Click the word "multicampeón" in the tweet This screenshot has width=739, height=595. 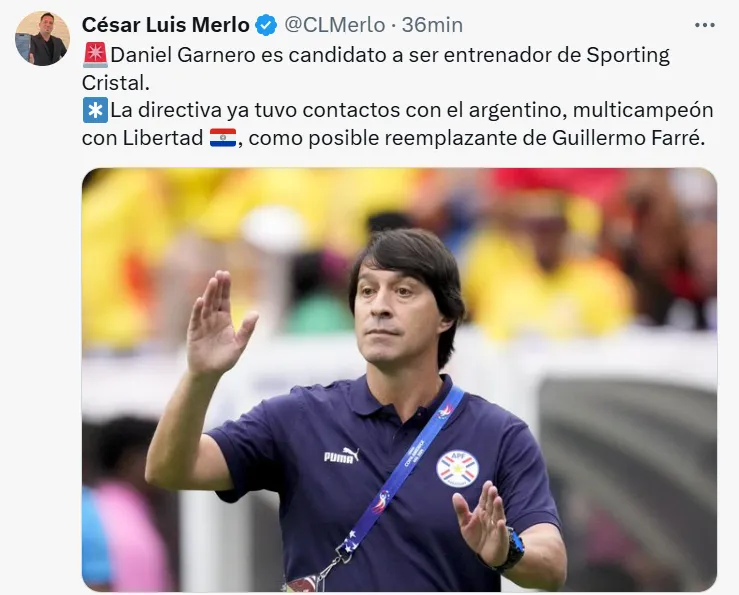pyautogui.click(x=643, y=110)
